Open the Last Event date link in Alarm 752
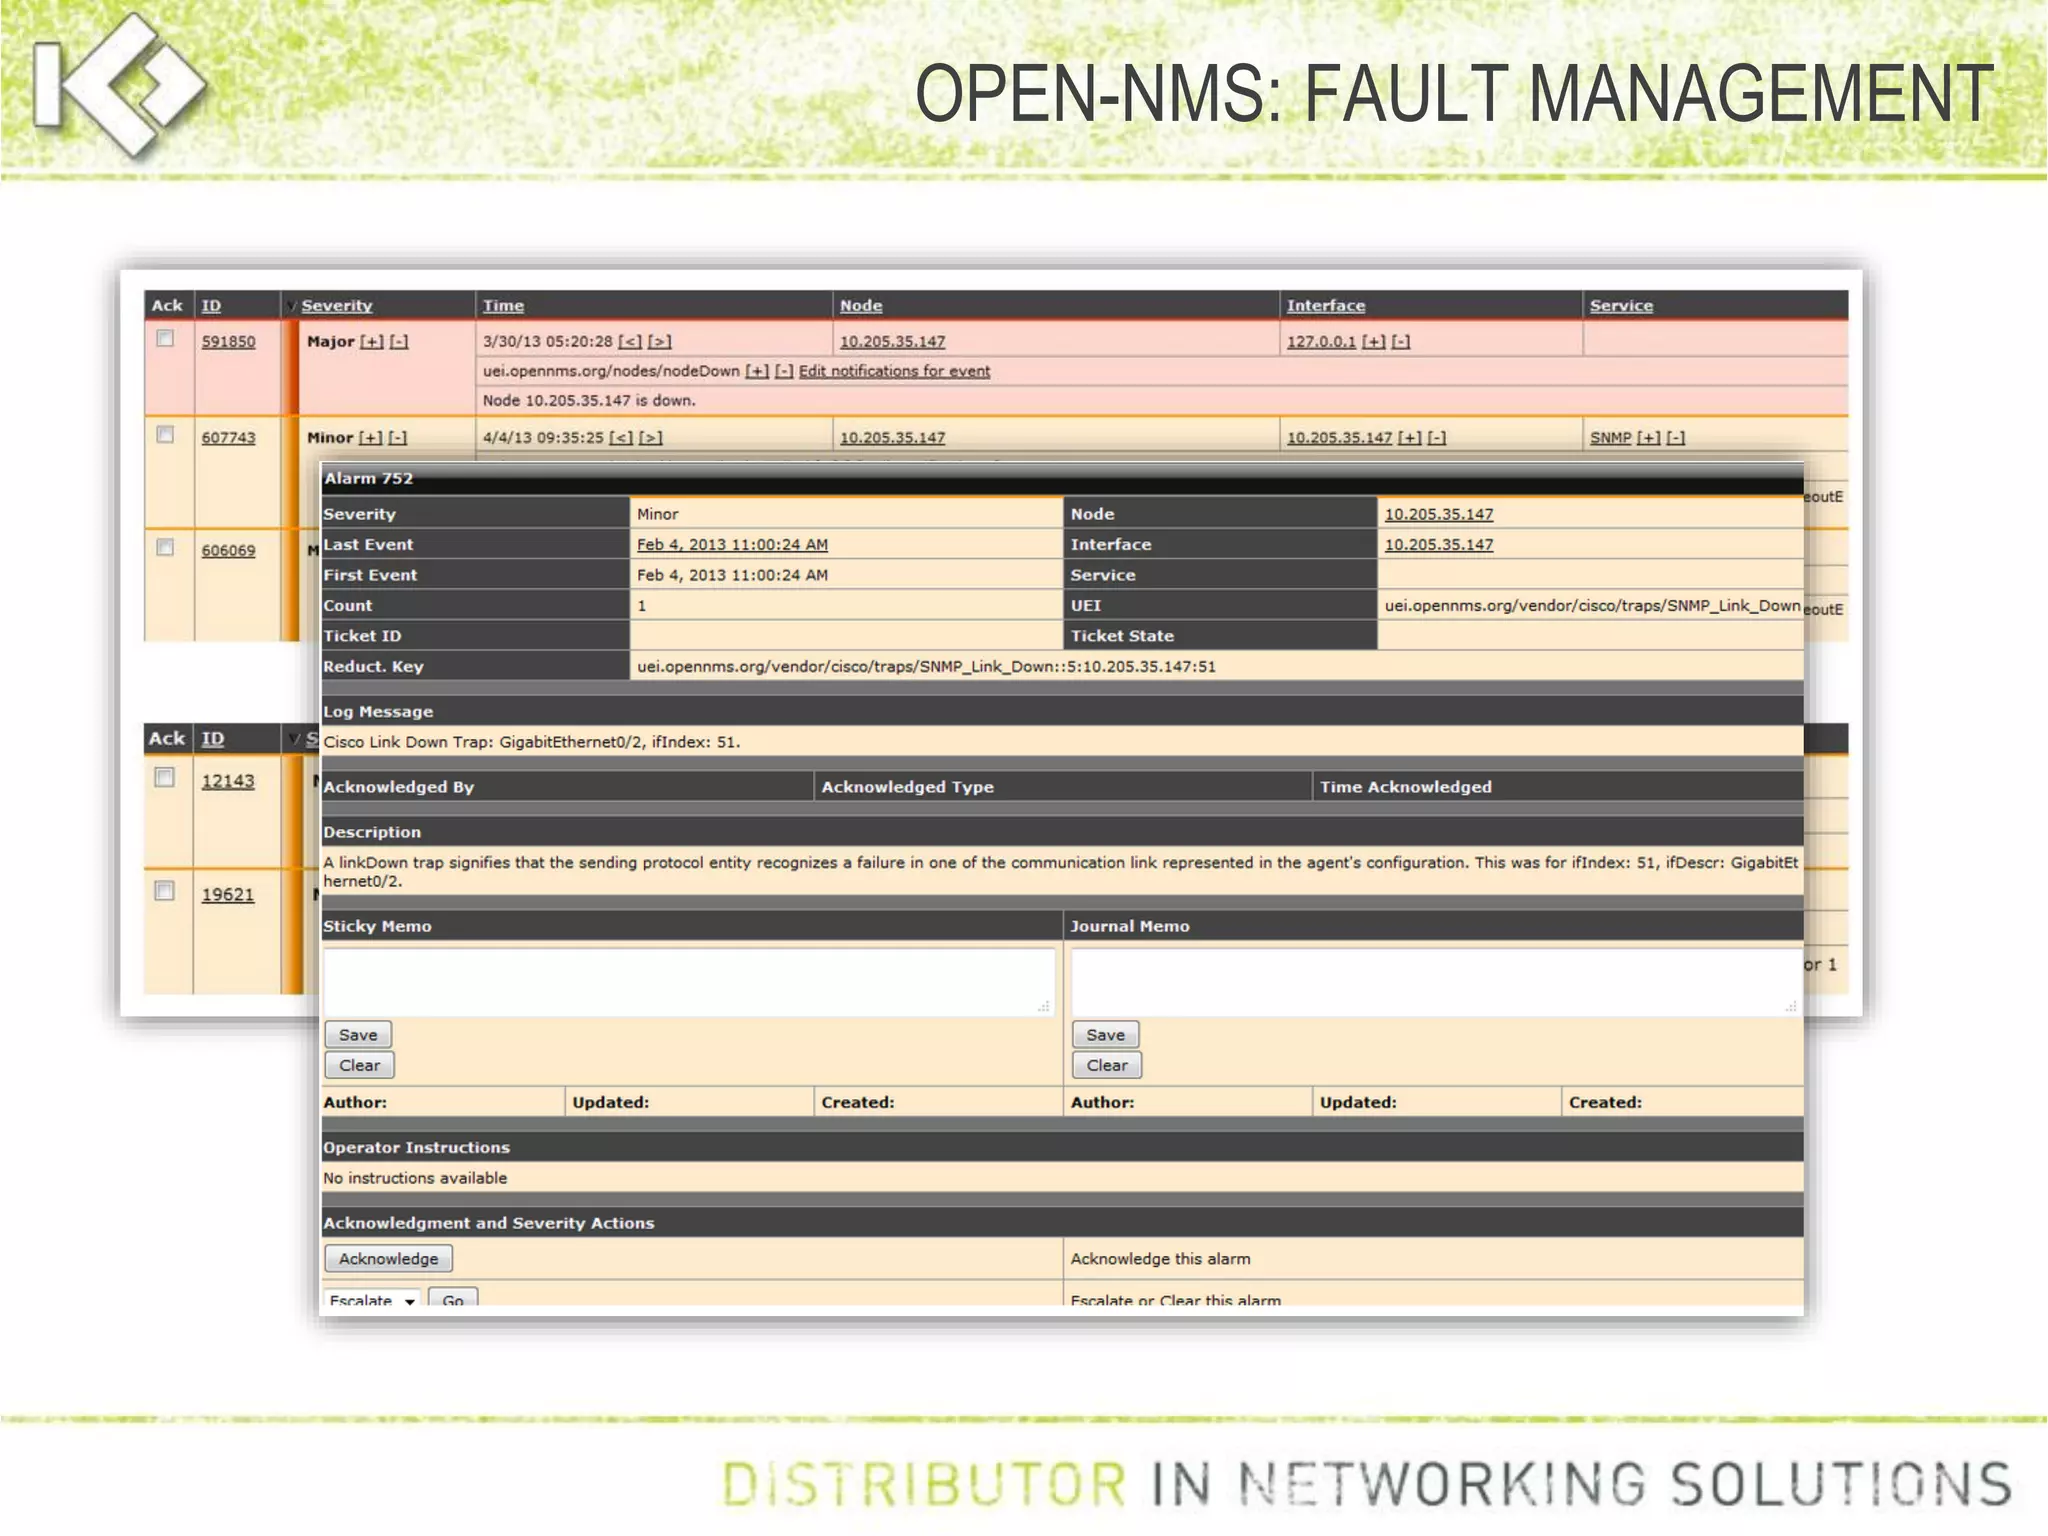Image resolution: width=2048 pixels, height=1536 pixels. 732,545
